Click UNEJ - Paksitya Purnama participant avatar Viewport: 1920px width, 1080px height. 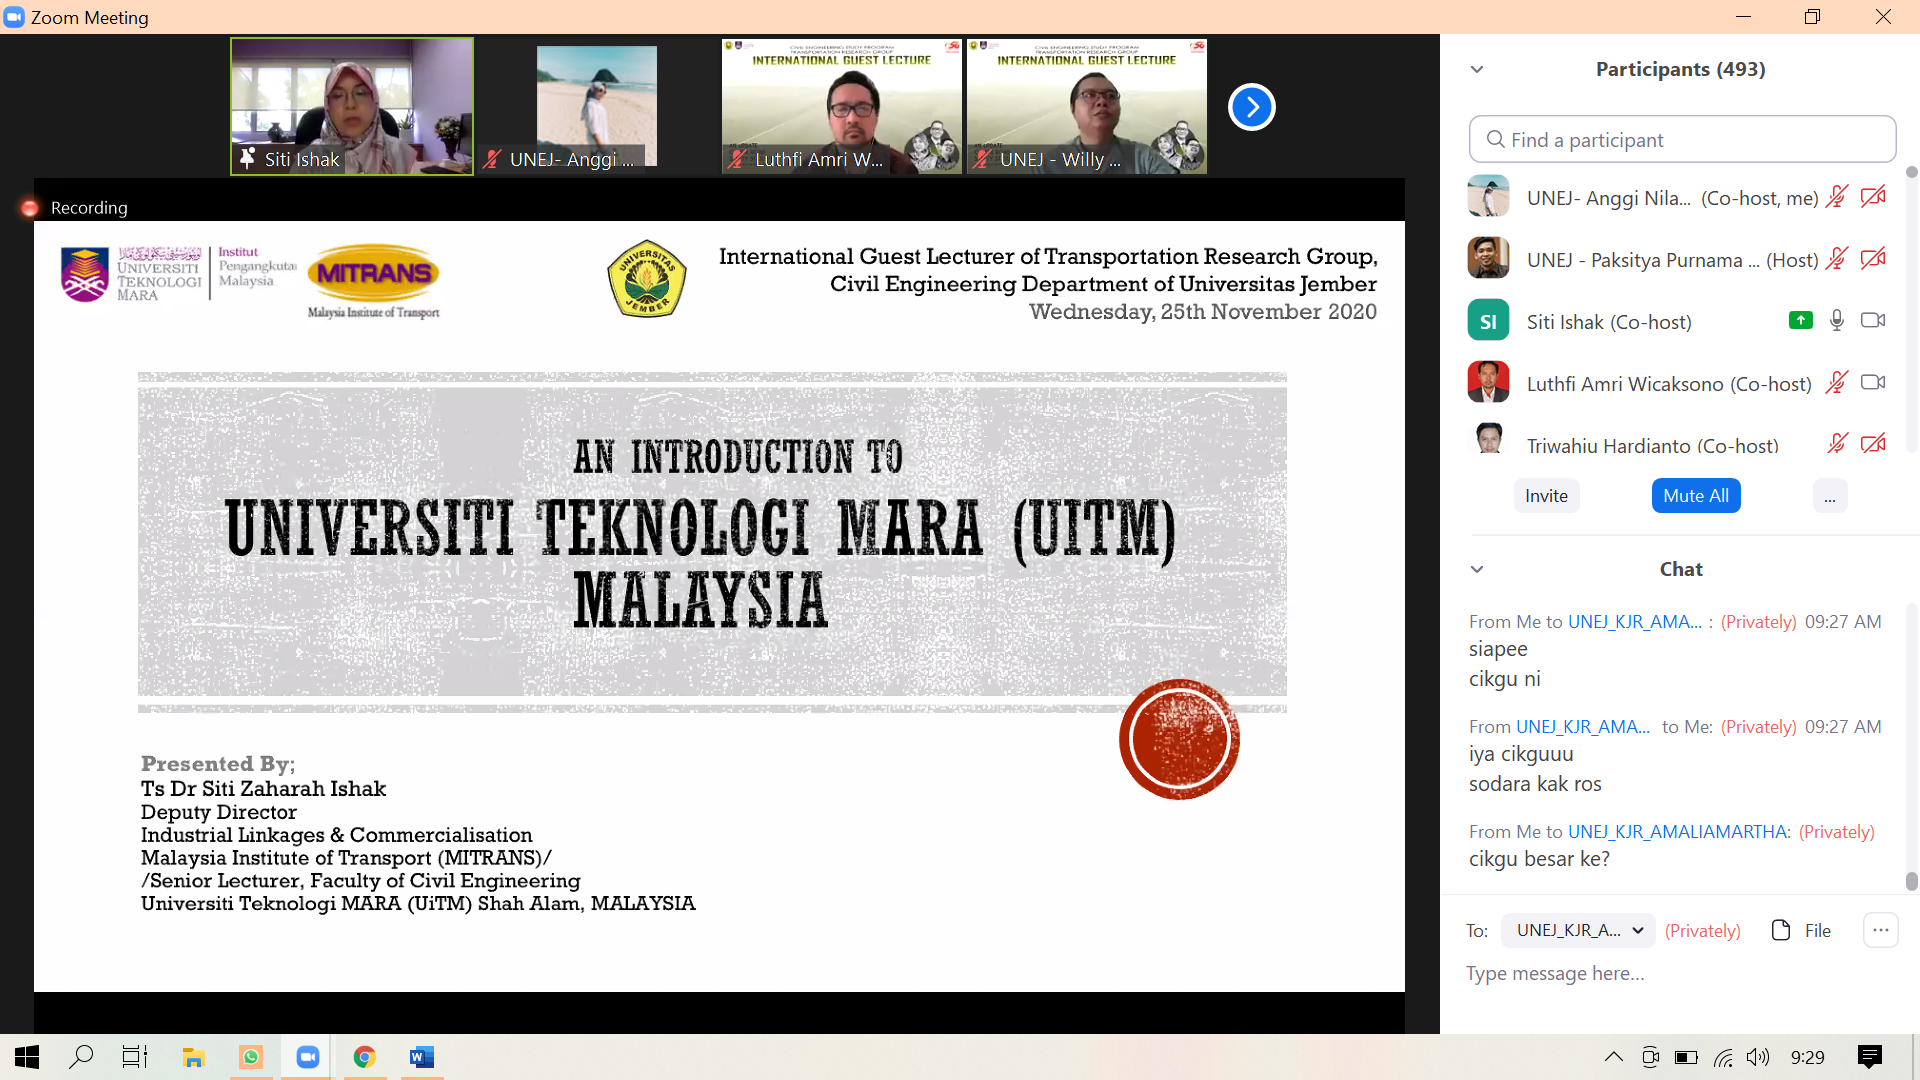[x=1488, y=258]
